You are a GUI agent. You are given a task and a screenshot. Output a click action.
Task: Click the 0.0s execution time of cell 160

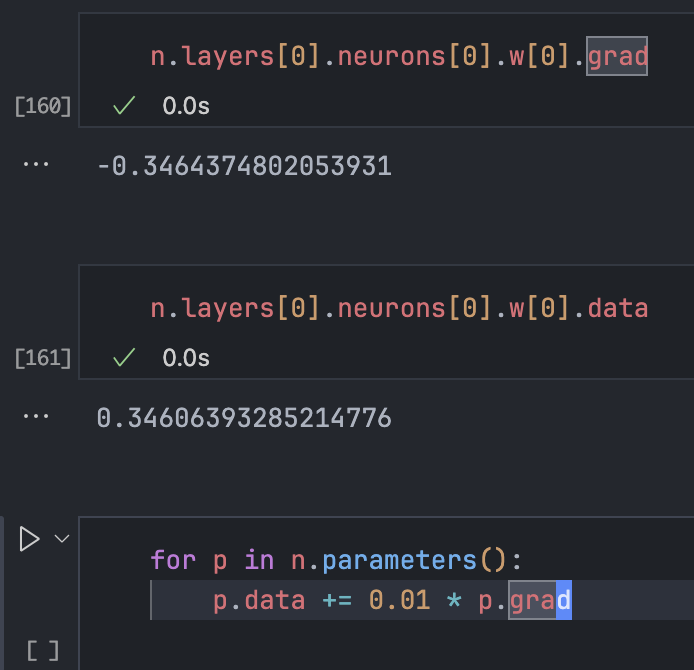click(x=186, y=106)
